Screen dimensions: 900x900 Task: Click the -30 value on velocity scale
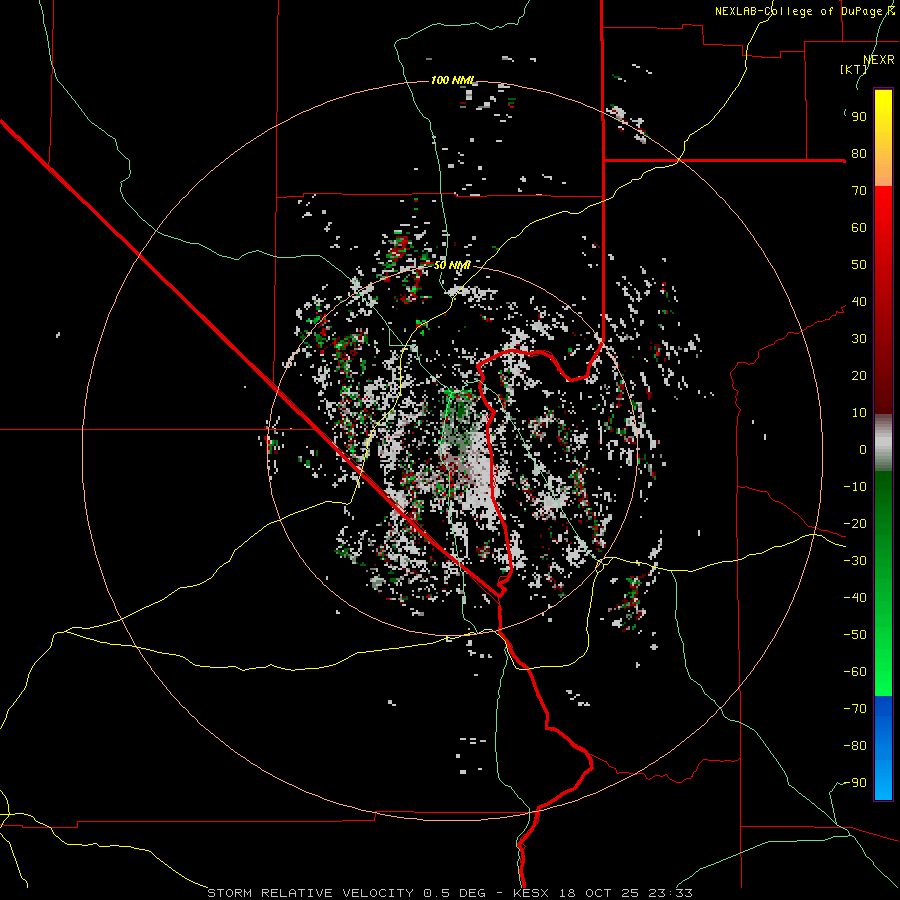click(x=855, y=561)
